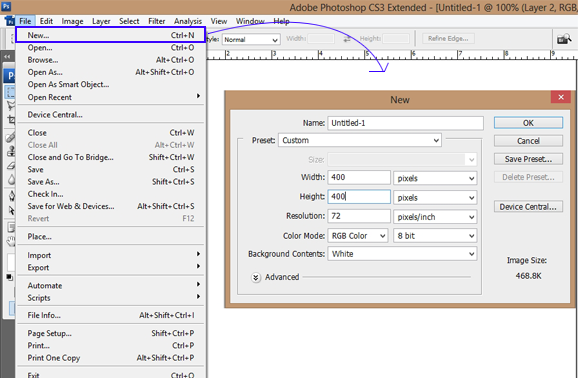Choose Page Setup... from the File menu
Image resolution: width=578 pixels, height=378 pixels.
pos(111,333)
